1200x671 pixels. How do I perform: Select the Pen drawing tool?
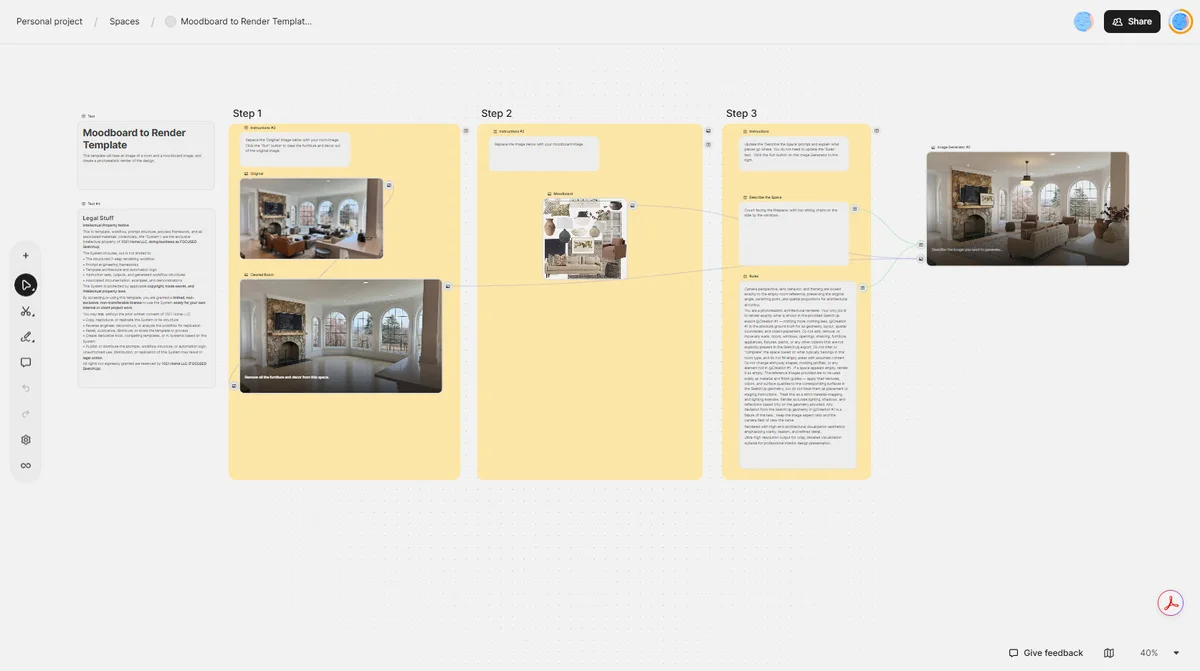pos(25,336)
